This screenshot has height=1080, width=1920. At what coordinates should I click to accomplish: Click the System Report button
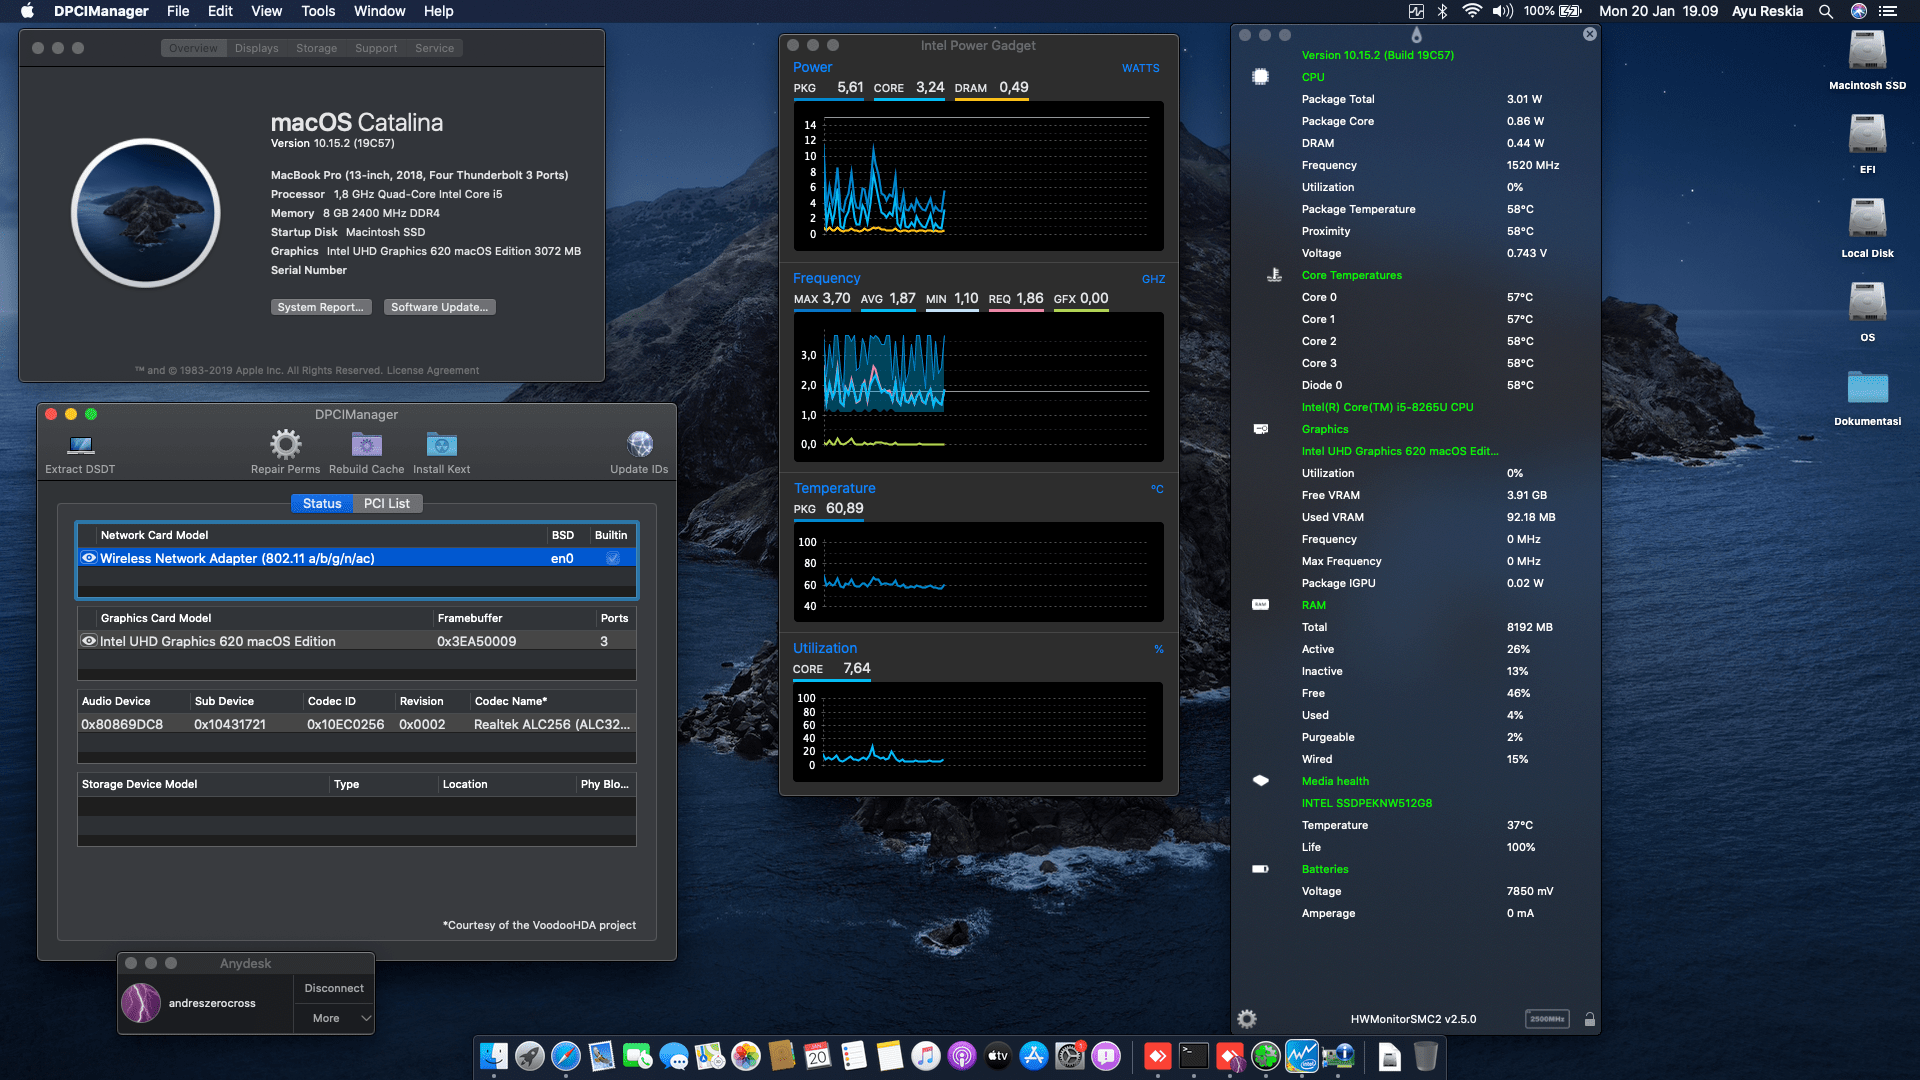pos(321,306)
